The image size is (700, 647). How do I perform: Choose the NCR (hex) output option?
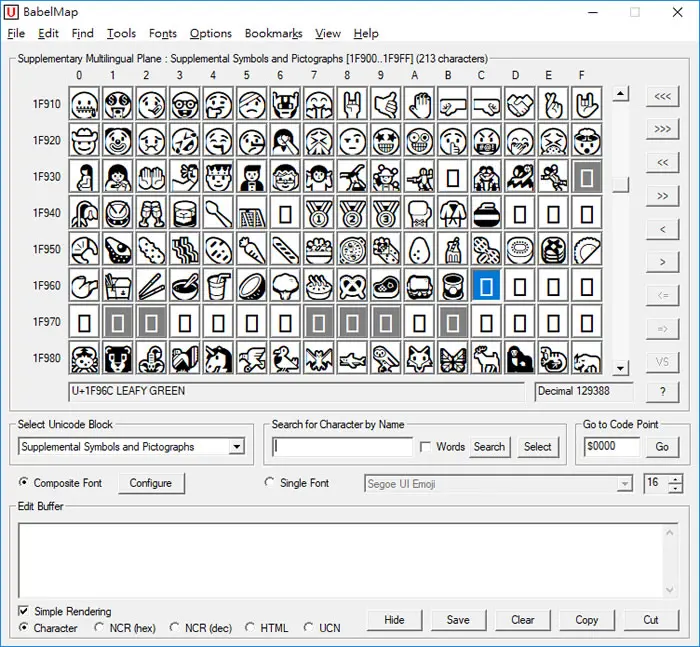point(99,628)
